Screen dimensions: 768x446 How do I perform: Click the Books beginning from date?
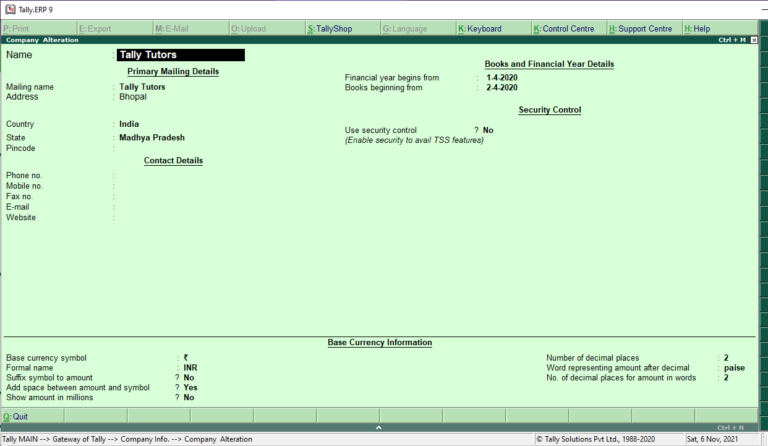click(502, 88)
